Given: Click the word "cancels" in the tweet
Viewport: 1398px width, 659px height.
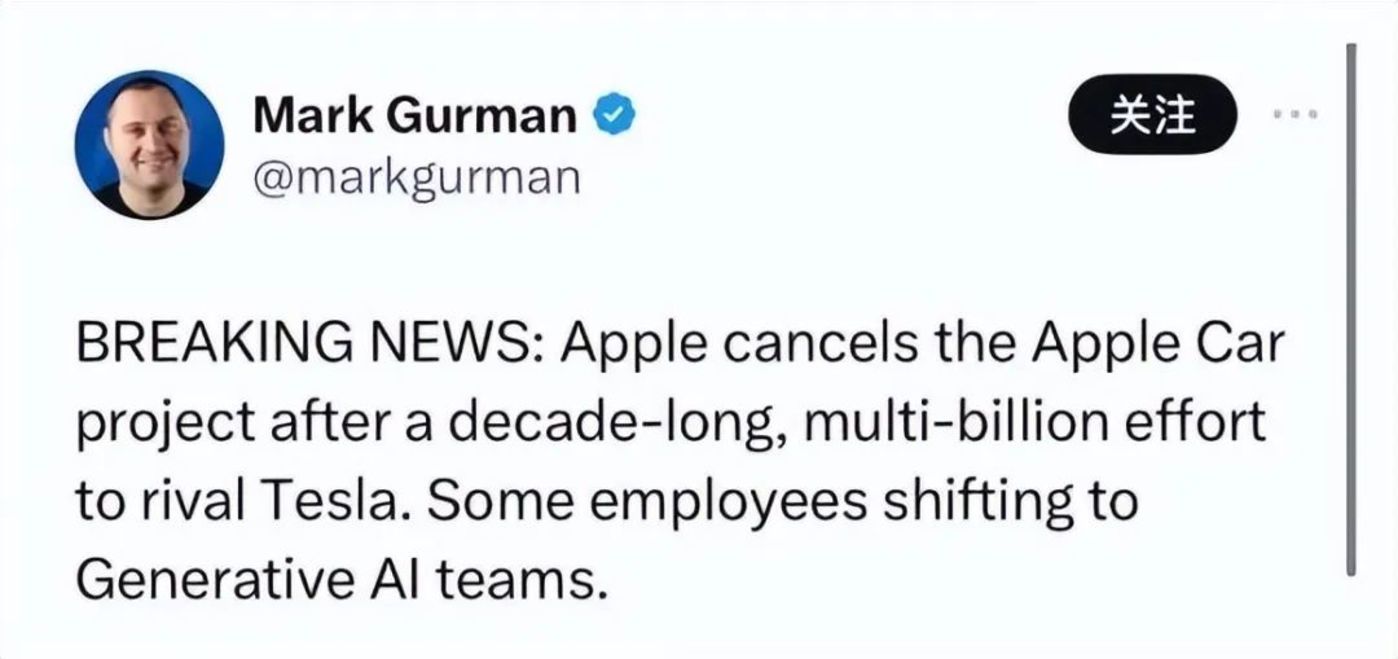Looking at the screenshot, I should 804,346.
